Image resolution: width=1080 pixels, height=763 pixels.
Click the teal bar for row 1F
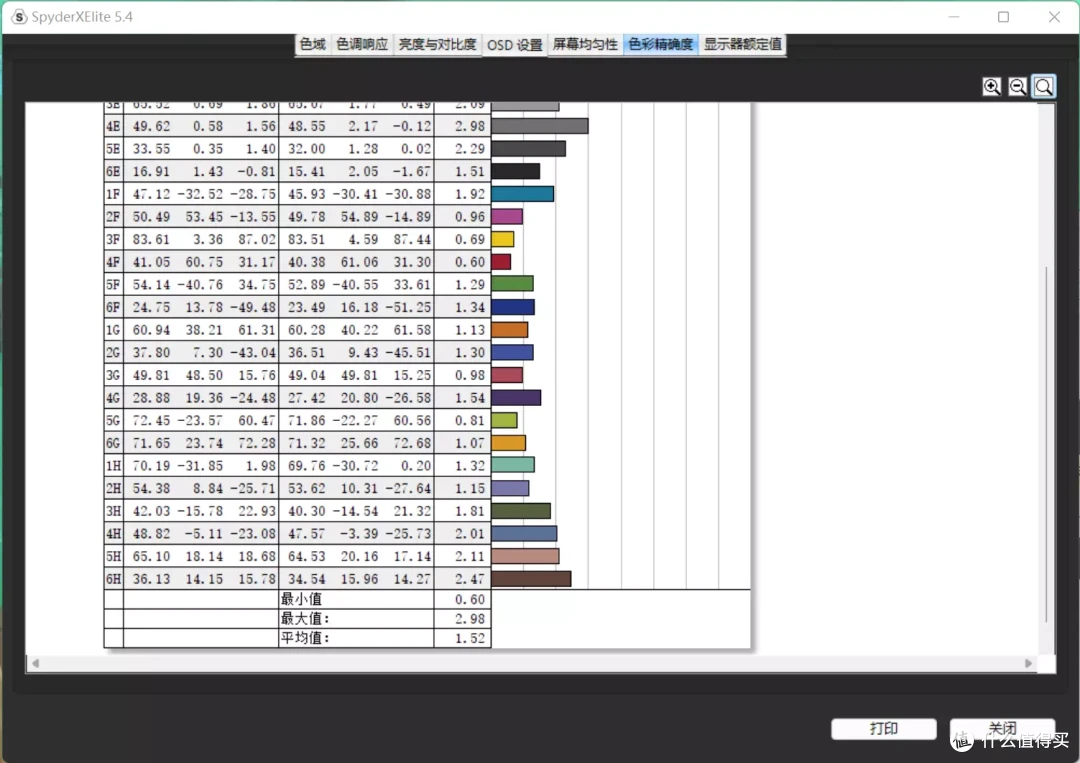pos(523,194)
